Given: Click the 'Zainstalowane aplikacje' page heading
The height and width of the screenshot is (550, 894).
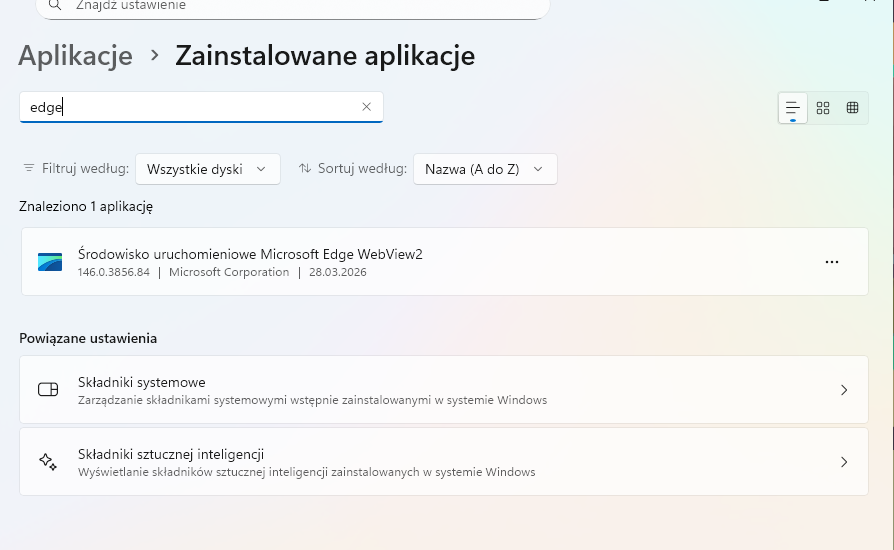Looking at the screenshot, I should tap(325, 56).
